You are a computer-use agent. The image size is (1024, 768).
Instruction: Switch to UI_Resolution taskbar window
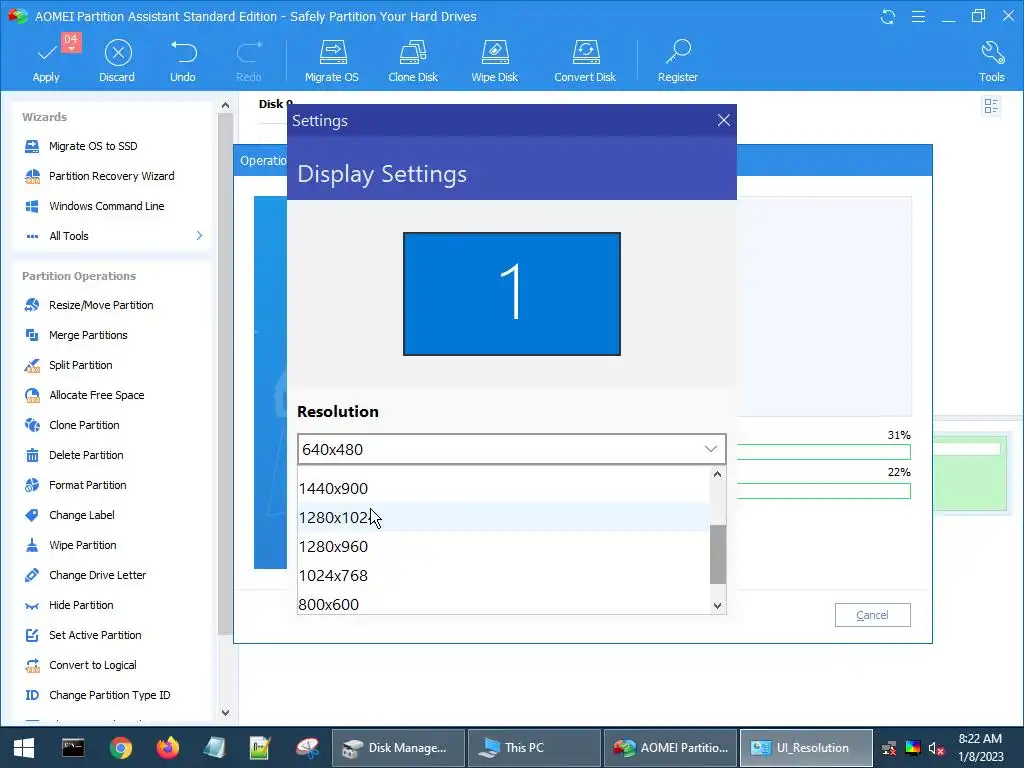click(x=807, y=748)
